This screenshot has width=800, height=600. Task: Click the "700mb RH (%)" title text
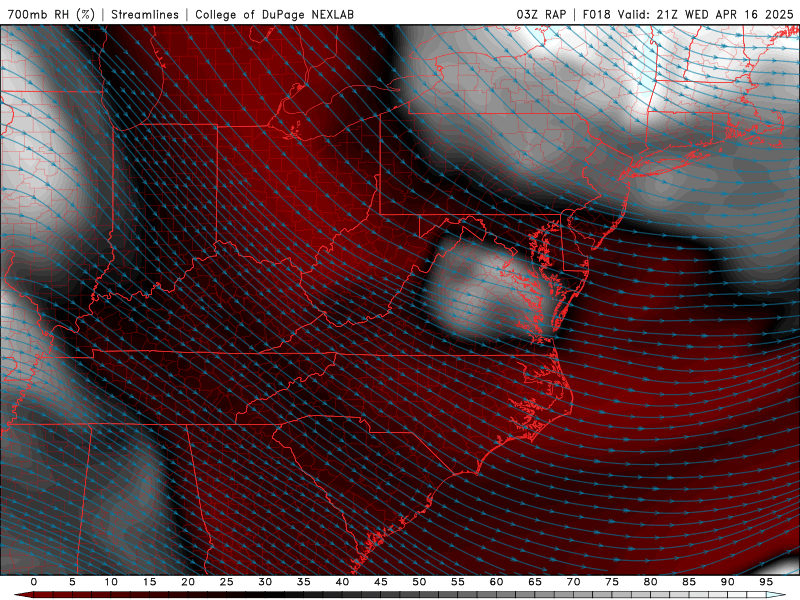(51, 14)
